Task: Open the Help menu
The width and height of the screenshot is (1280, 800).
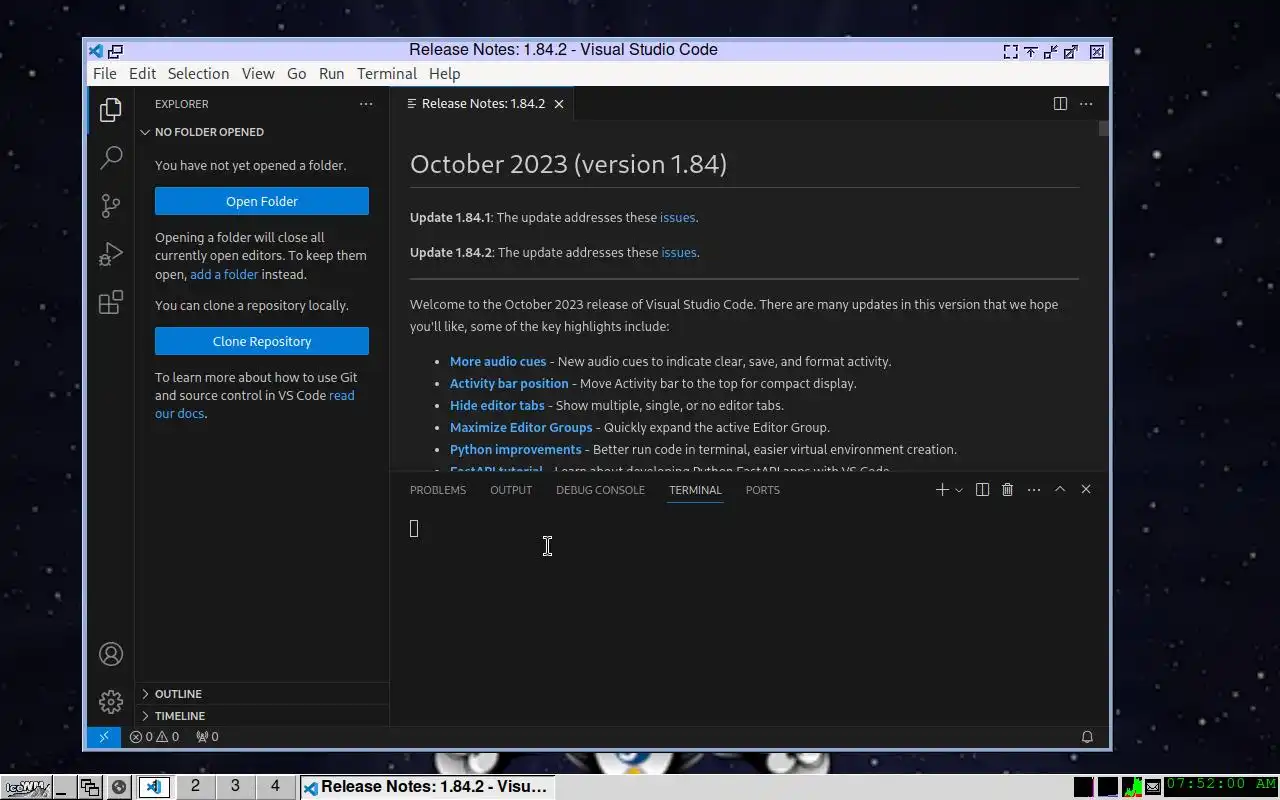Action: [x=445, y=74]
